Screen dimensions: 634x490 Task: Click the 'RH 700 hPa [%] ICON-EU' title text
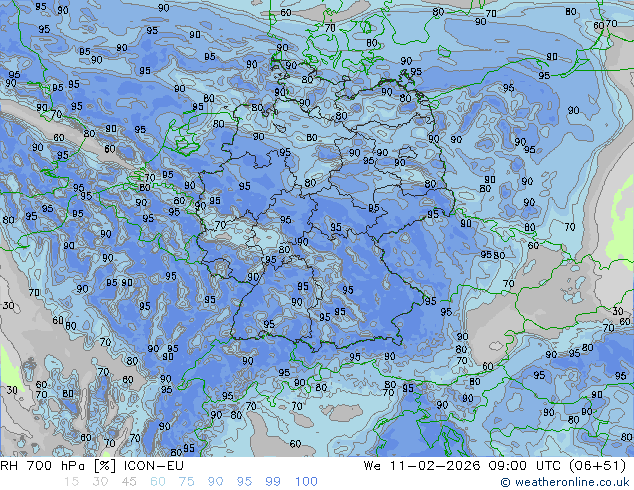pos(92,466)
